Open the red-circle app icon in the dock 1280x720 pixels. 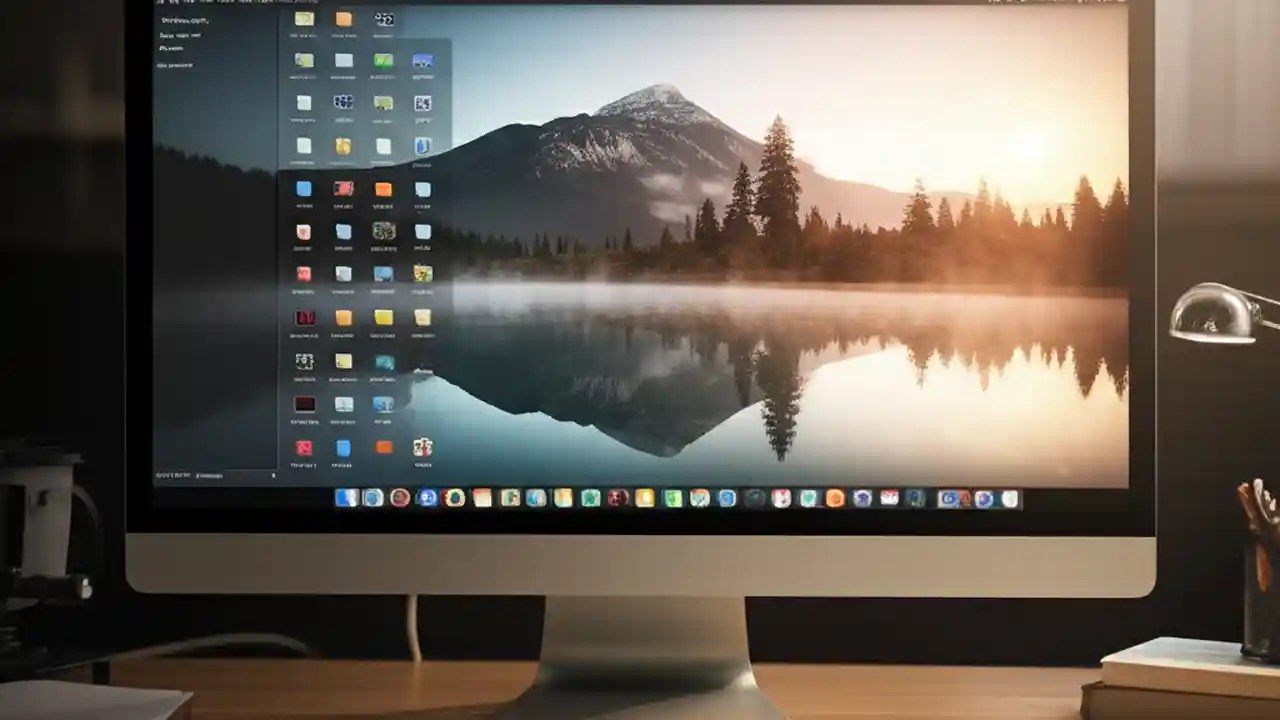(x=397, y=499)
